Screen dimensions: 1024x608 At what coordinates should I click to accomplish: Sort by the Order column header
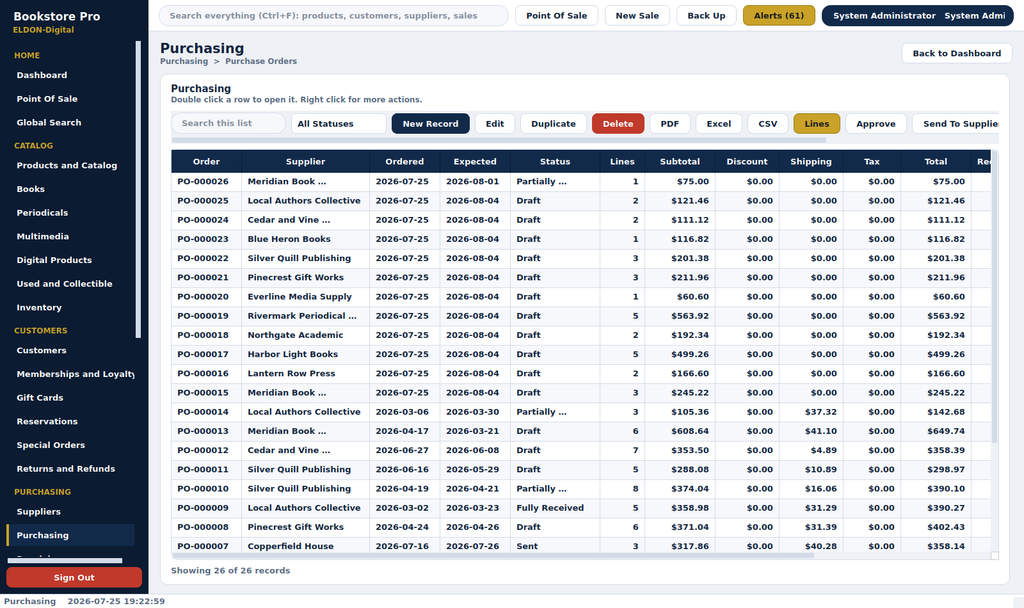pyautogui.click(x=206, y=161)
